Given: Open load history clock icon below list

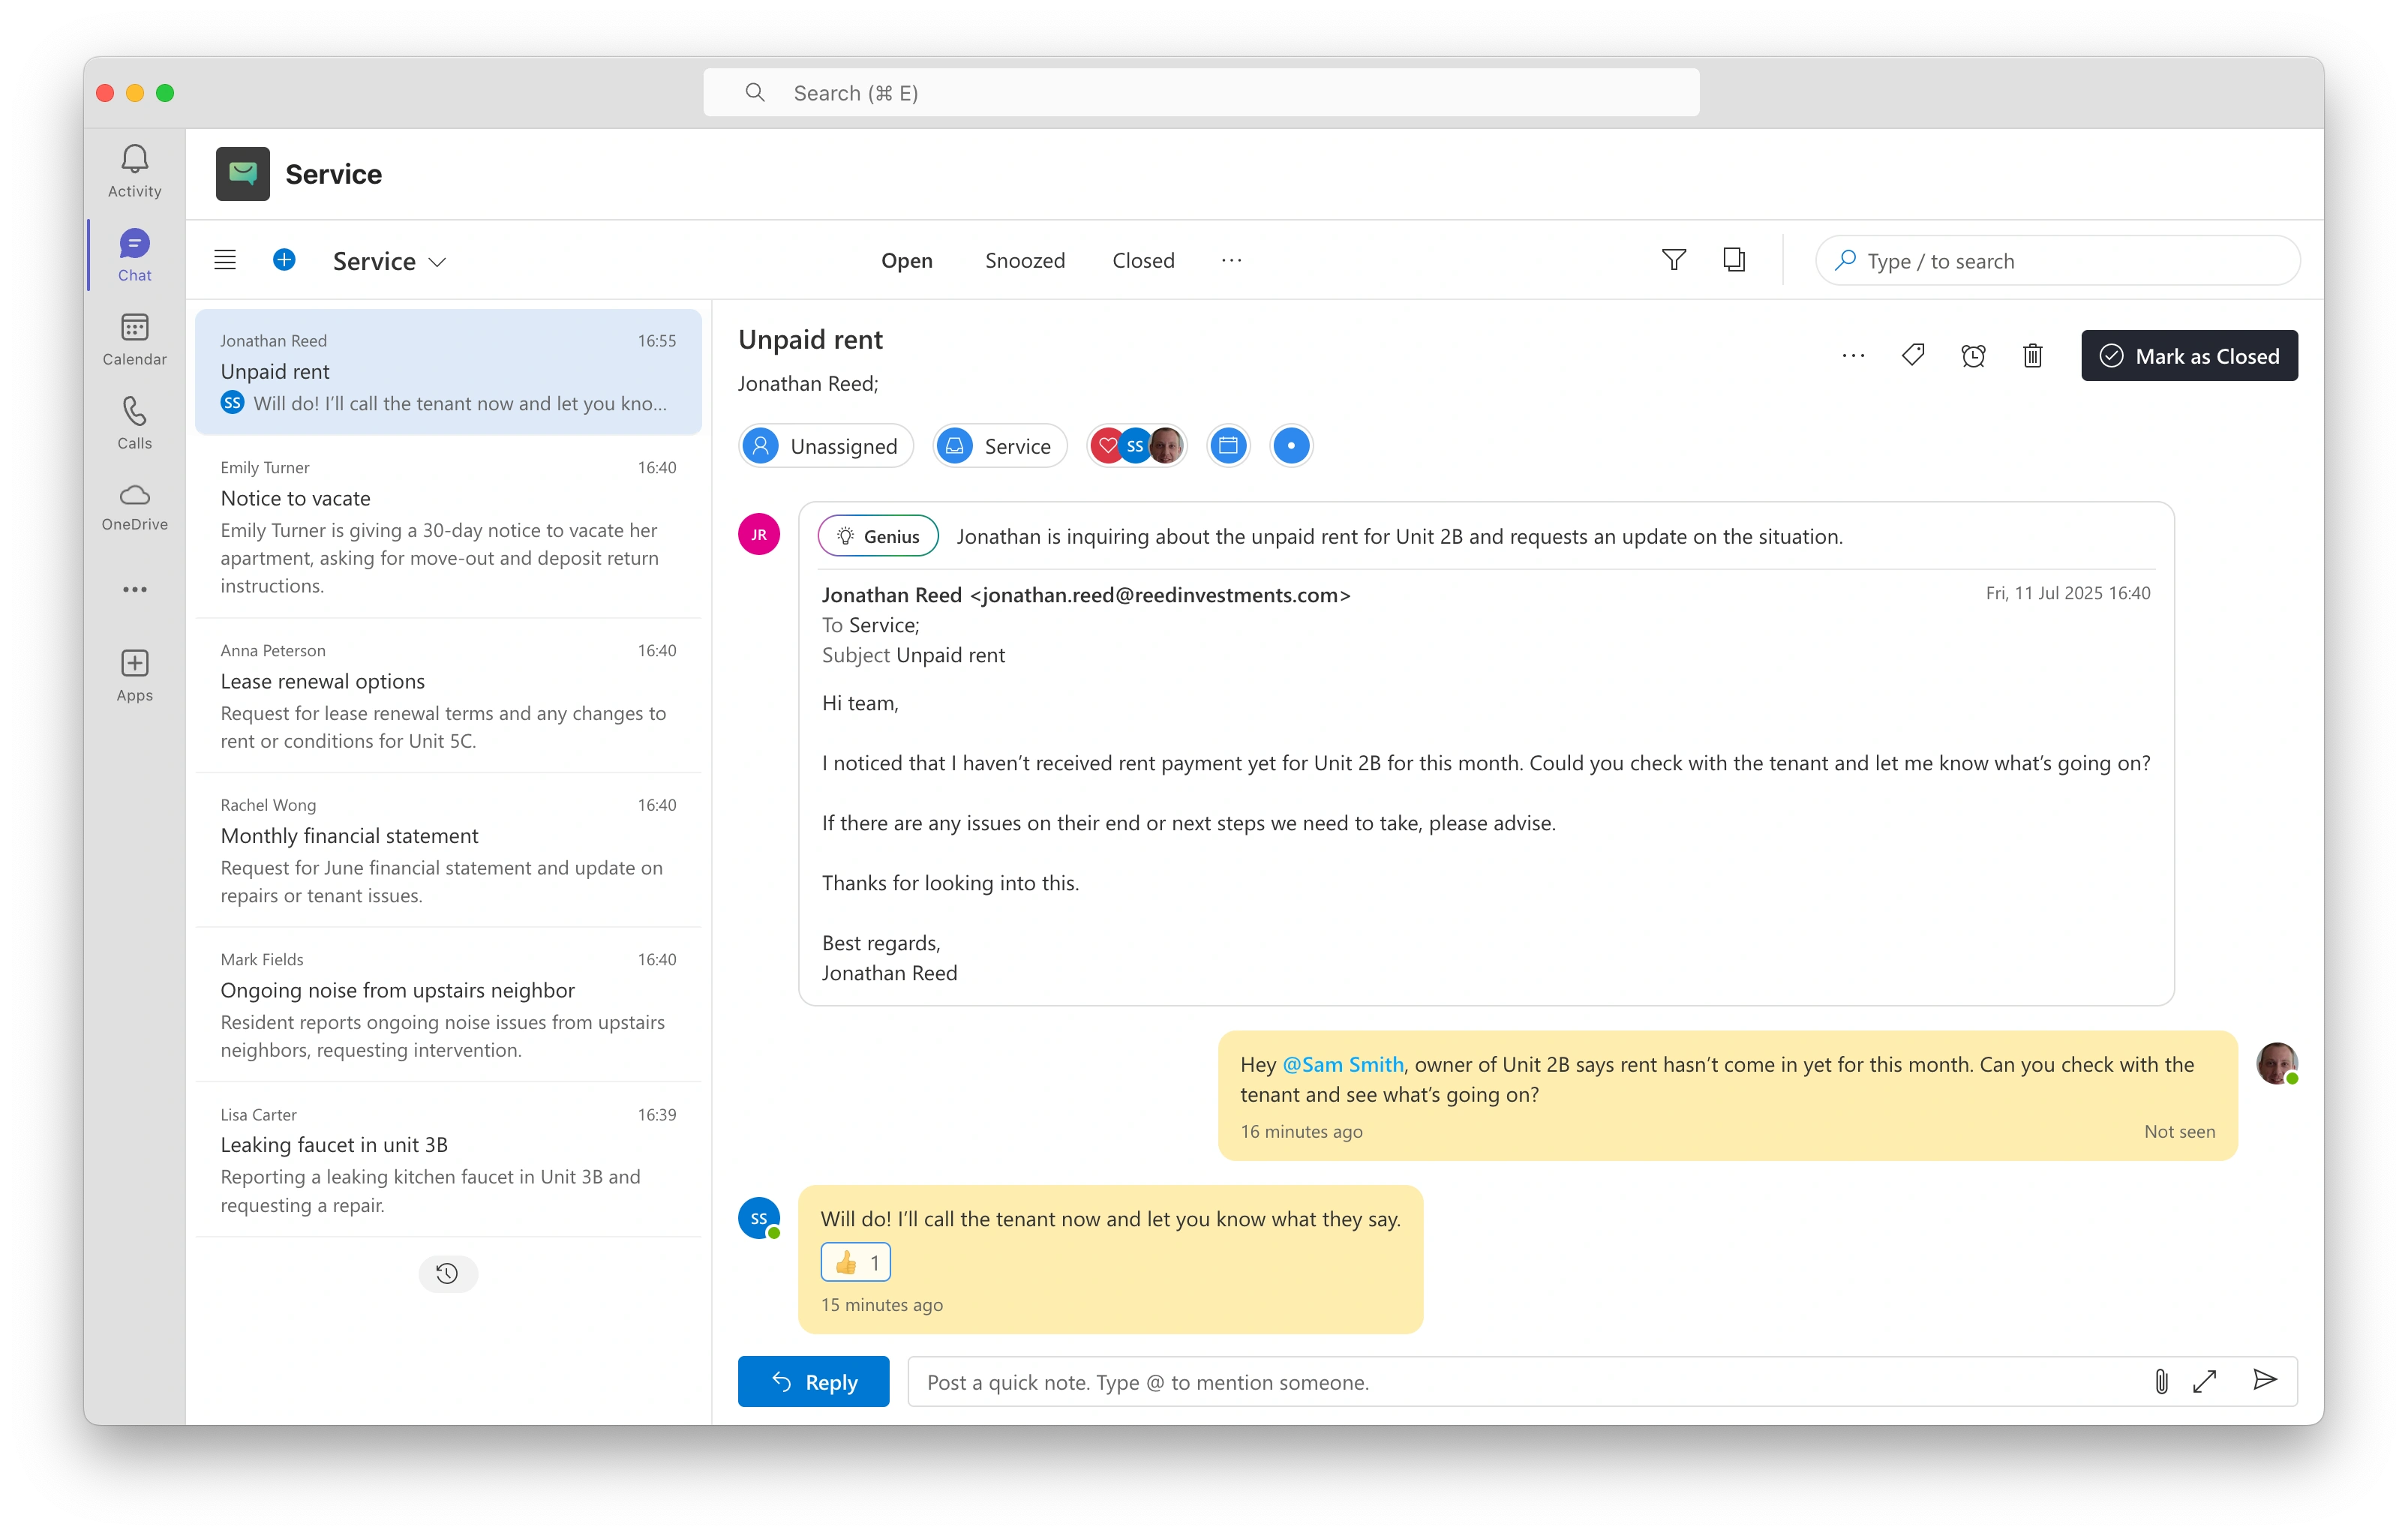Looking at the screenshot, I should click(x=447, y=1273).
